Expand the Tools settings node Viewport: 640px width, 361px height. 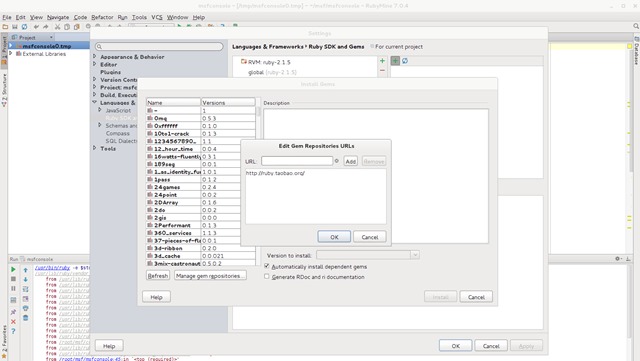point(95,148)
